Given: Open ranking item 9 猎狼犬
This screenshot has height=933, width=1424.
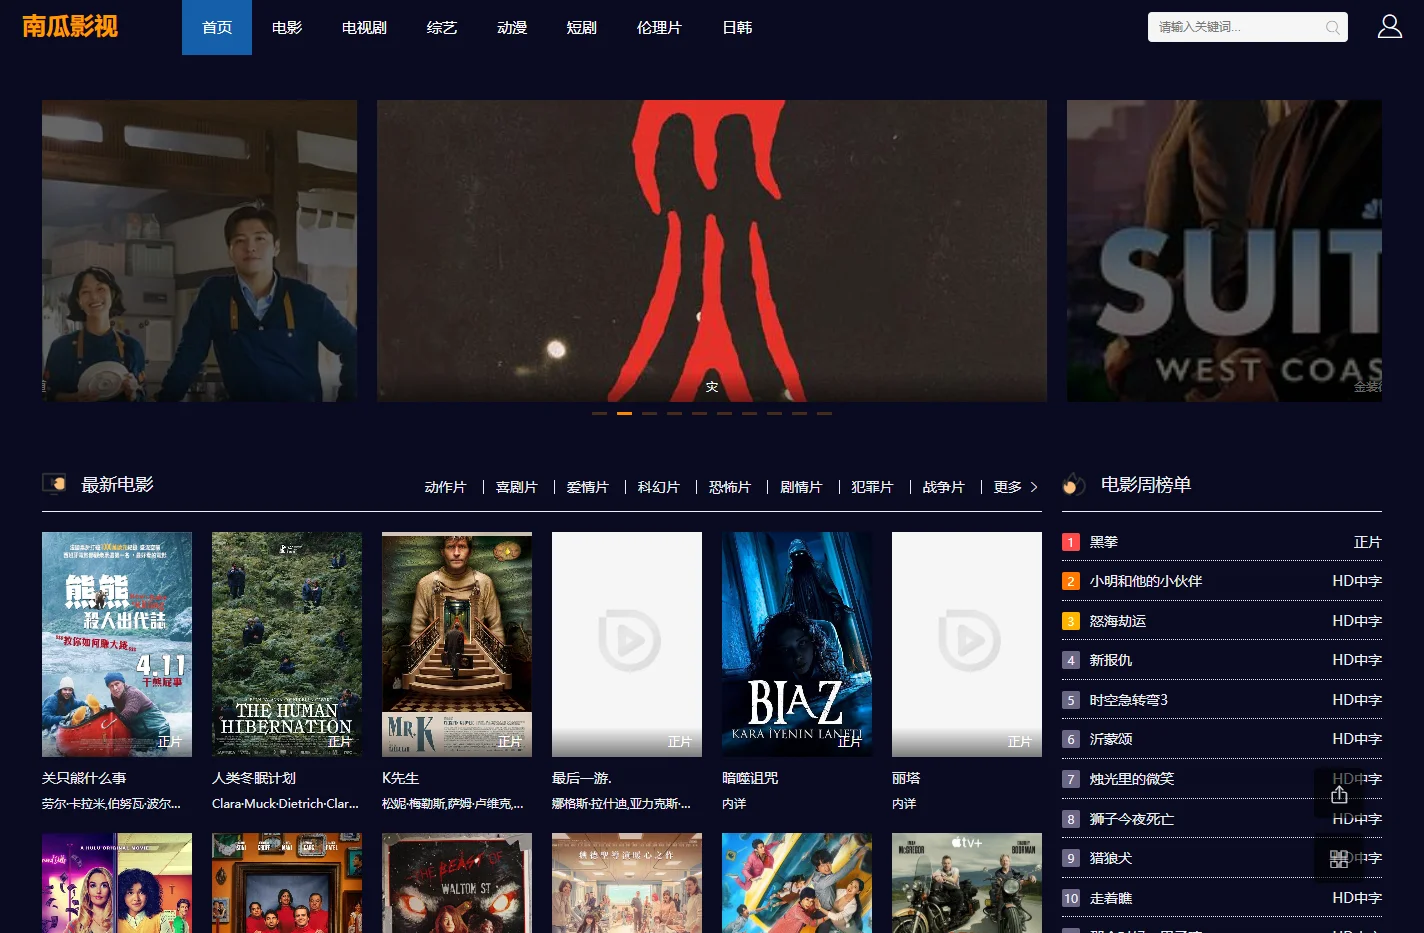Looking at the screenshot, I should pos(1222,858).
